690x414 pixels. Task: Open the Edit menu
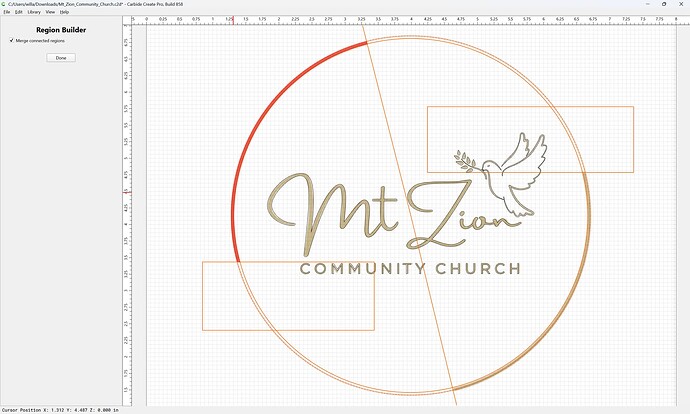[x=18, y=12]
